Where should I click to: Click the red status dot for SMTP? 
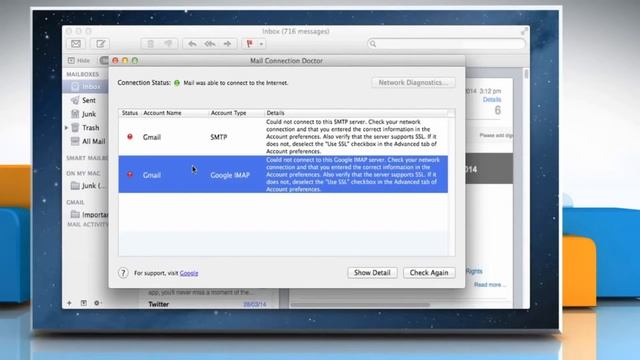tap(130, 137)
